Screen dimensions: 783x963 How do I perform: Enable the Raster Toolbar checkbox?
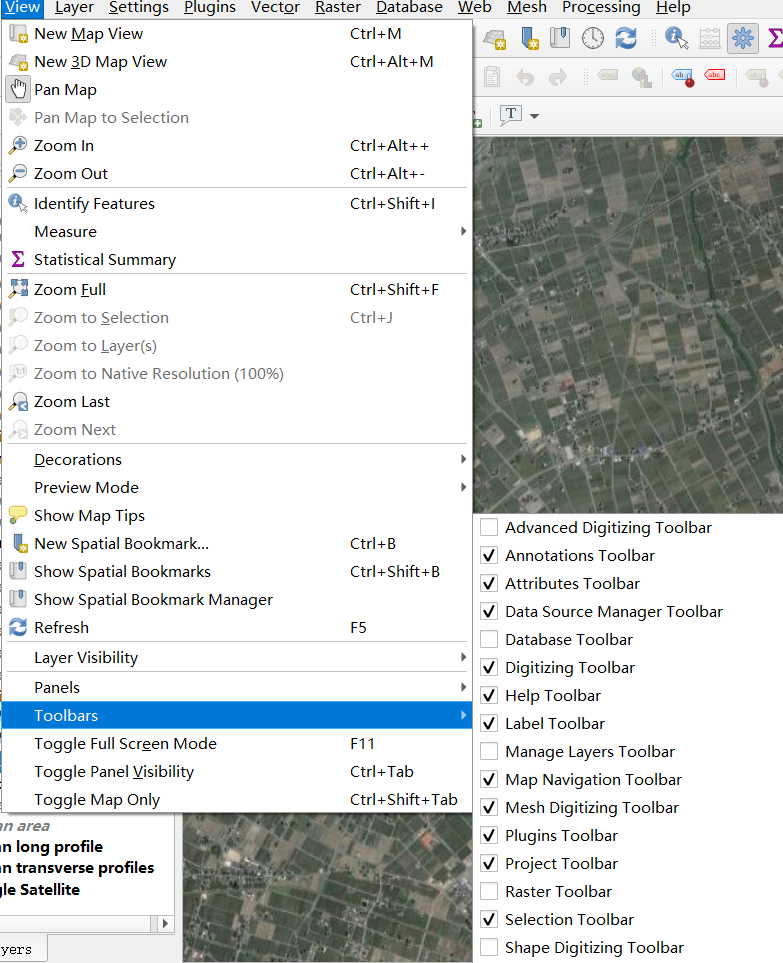pyautogui.click(x=489, y=892)
